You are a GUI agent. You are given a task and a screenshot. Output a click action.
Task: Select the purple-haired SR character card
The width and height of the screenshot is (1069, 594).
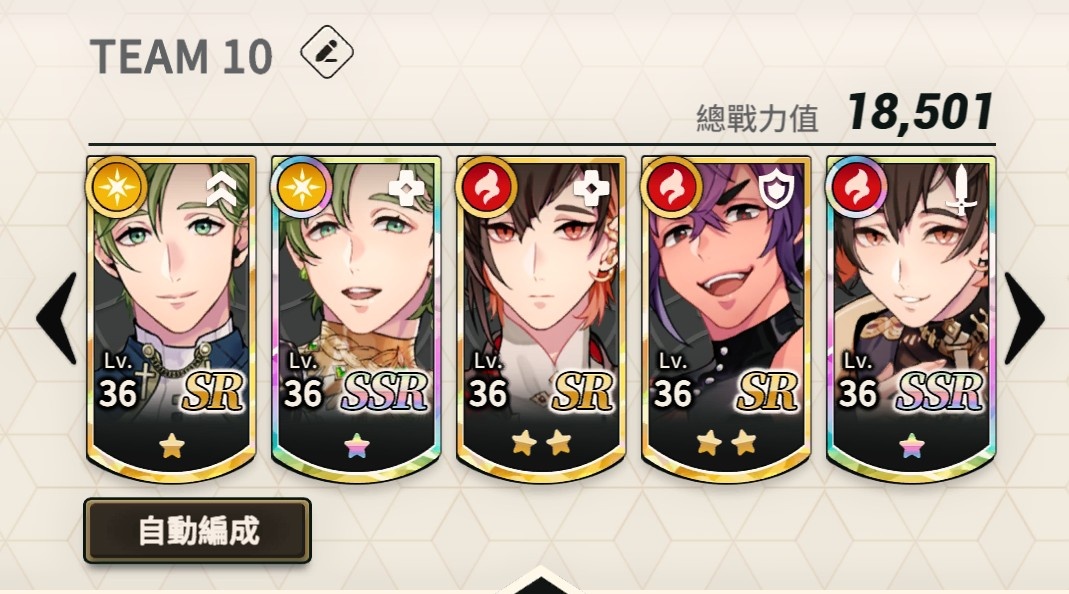point(726,319)
